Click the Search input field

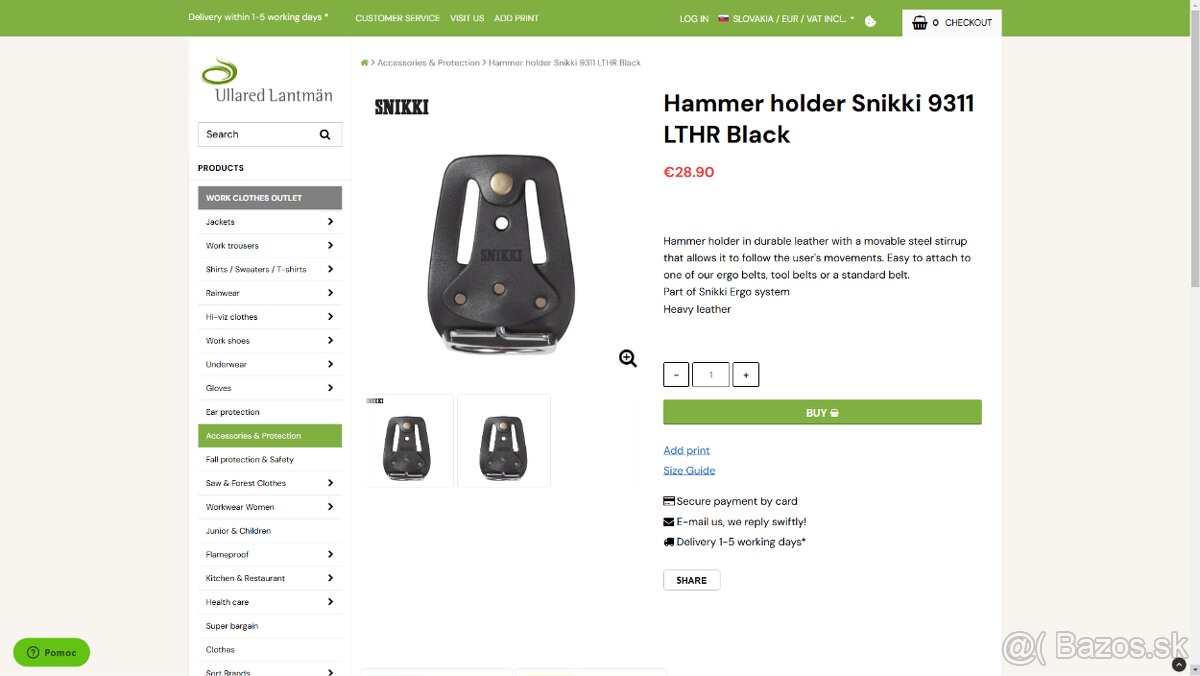[x=257, y=134]
